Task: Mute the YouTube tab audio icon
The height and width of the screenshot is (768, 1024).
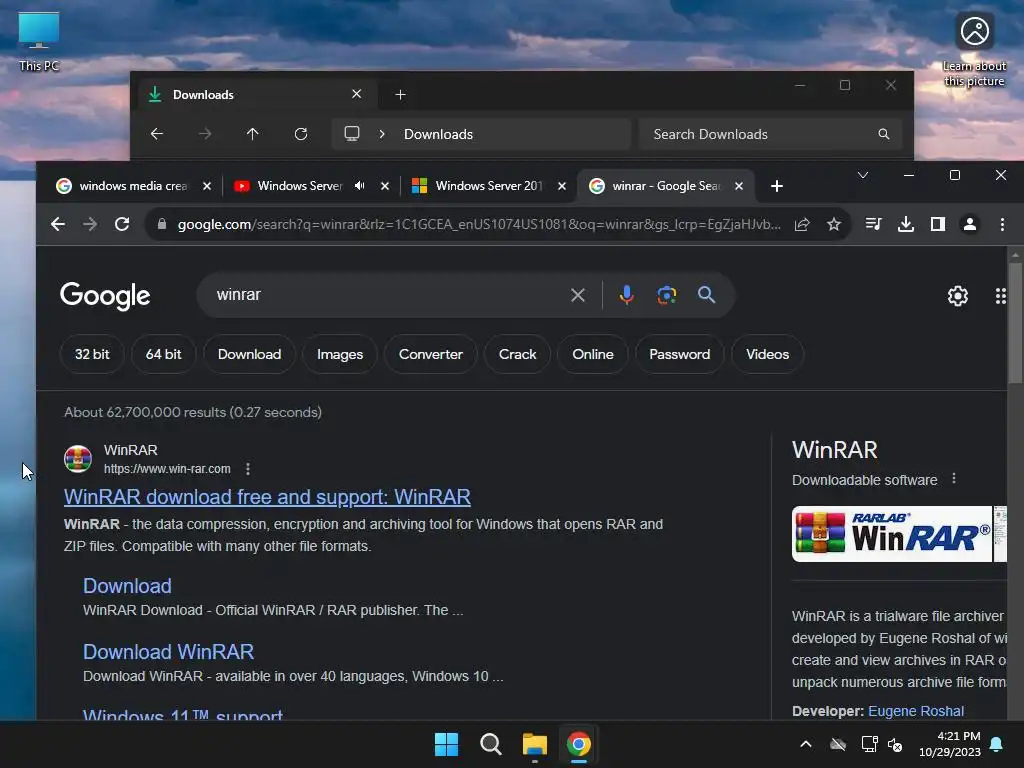Action: 360,186
